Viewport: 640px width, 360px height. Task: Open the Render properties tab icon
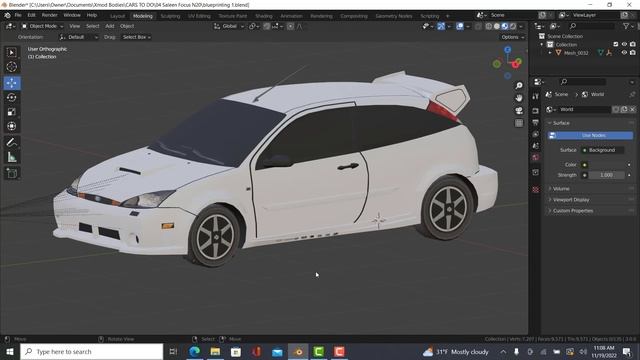pyautogui.click(x=536, y=111)
